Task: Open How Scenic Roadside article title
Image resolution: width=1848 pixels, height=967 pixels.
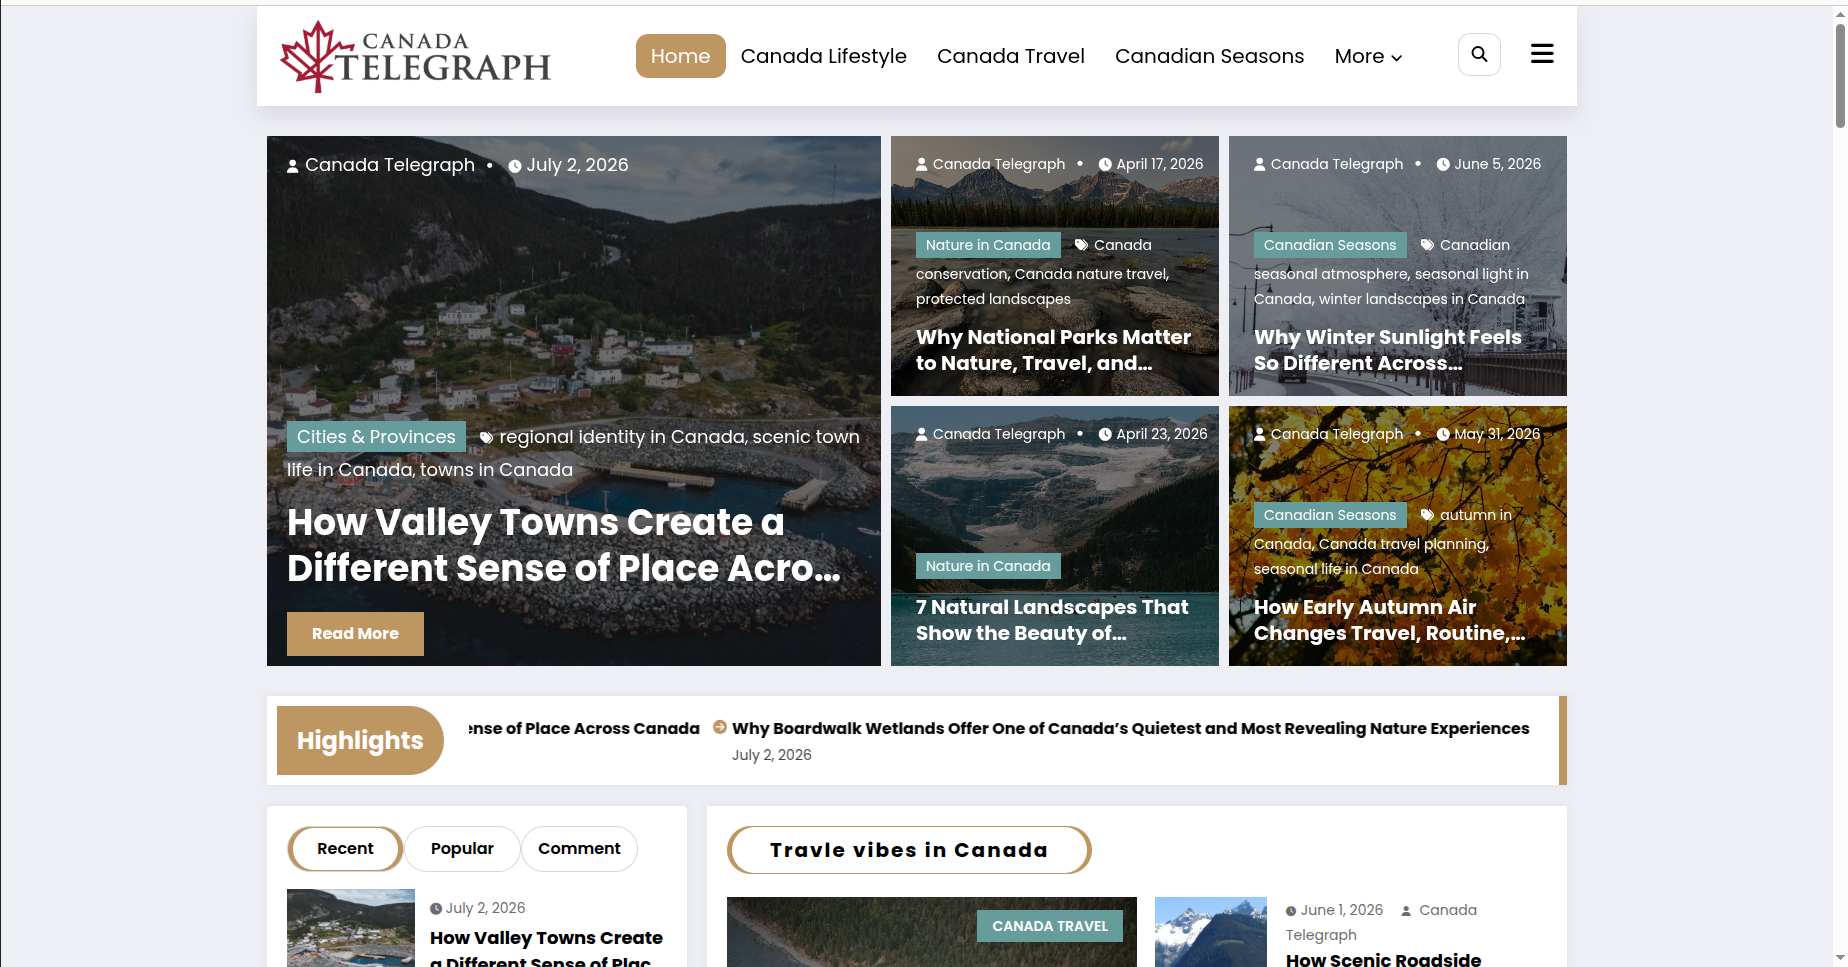Action: pyautogui.click(x=1383, y=958)
